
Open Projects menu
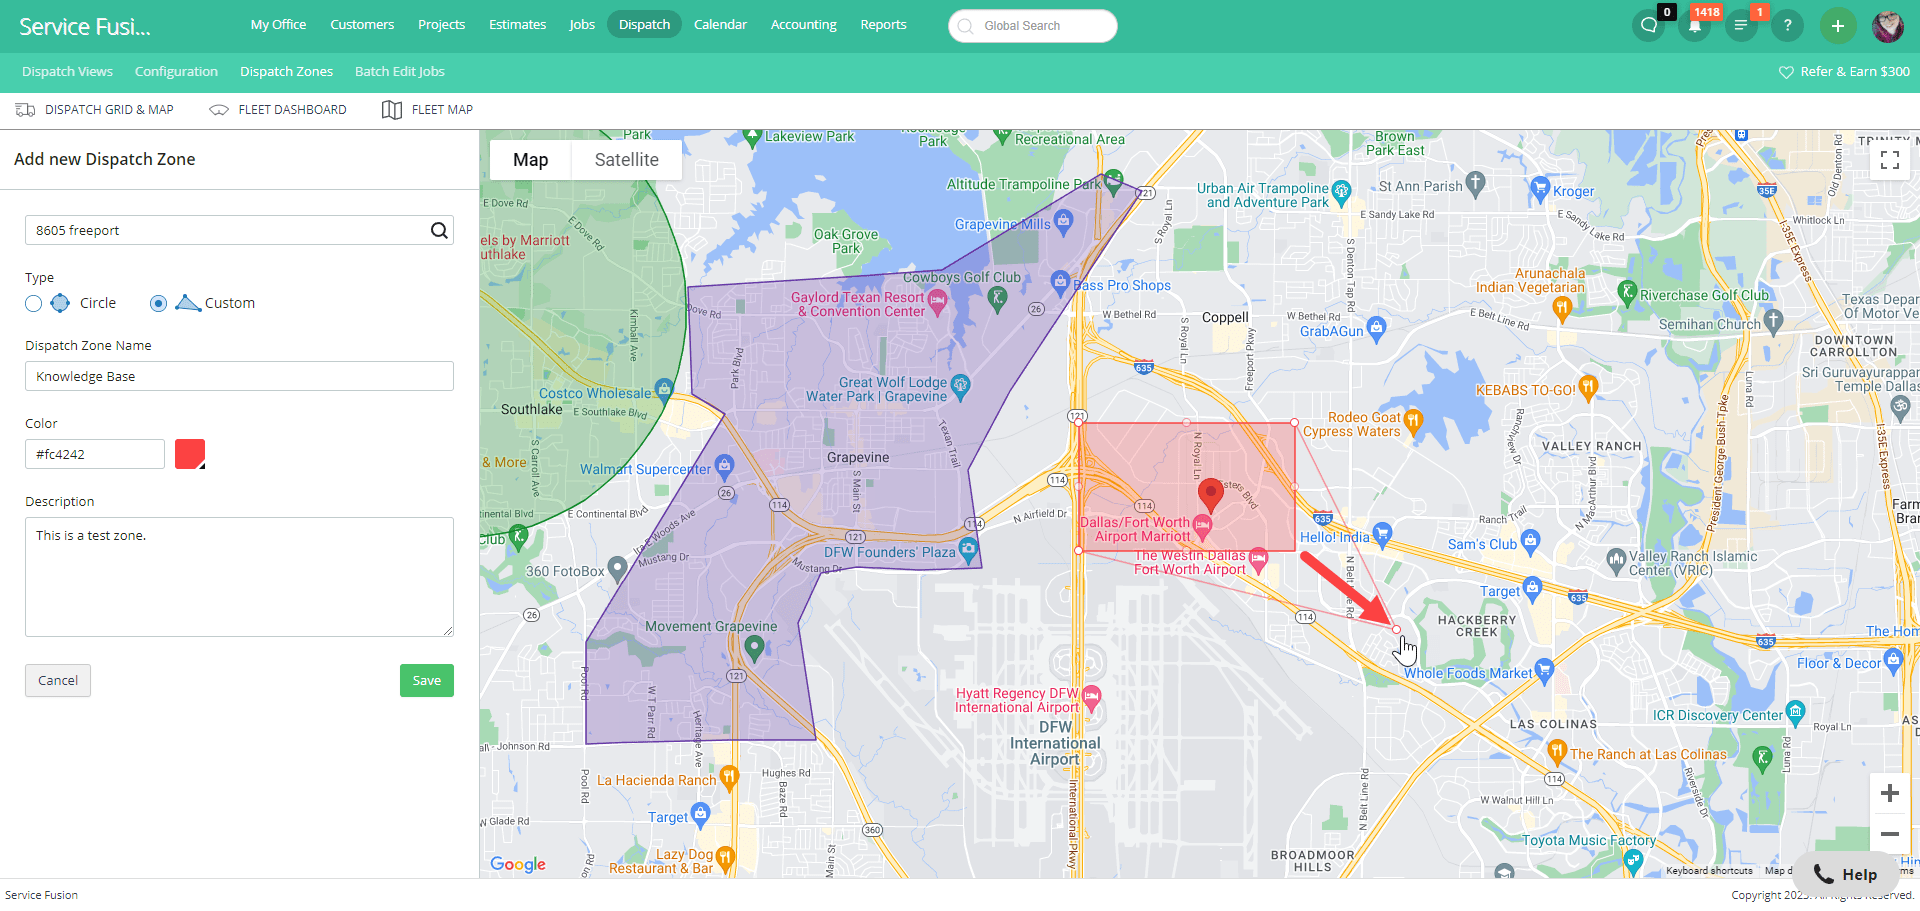(442, 24)
